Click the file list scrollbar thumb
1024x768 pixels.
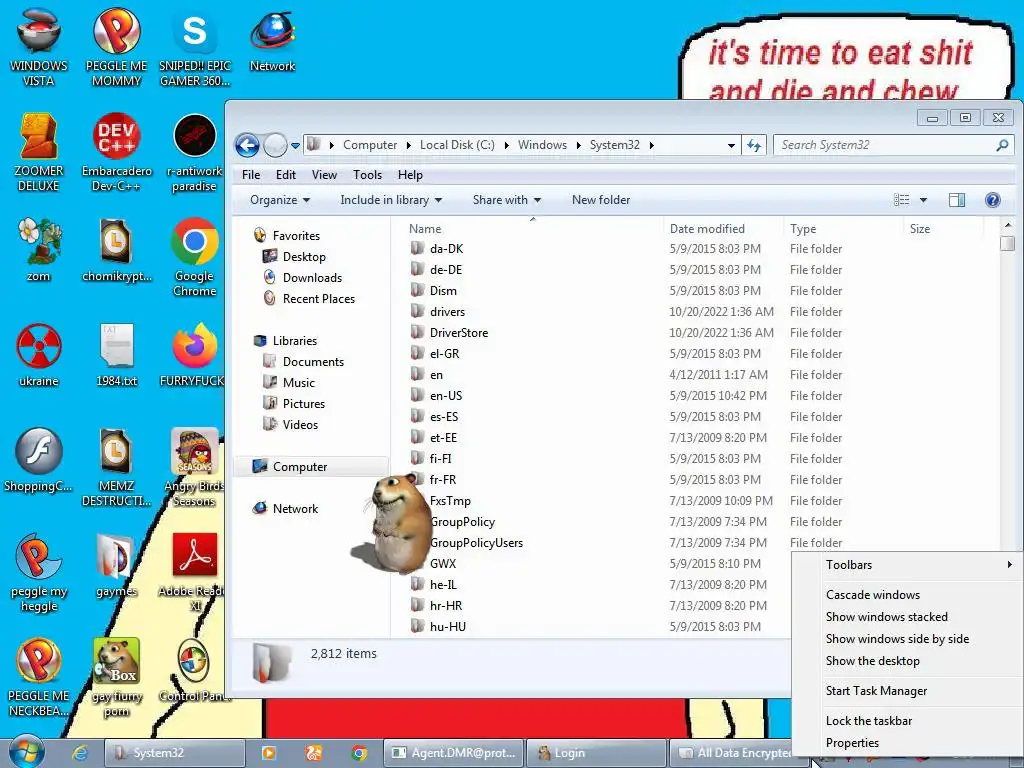click(x=1008, y=244)
